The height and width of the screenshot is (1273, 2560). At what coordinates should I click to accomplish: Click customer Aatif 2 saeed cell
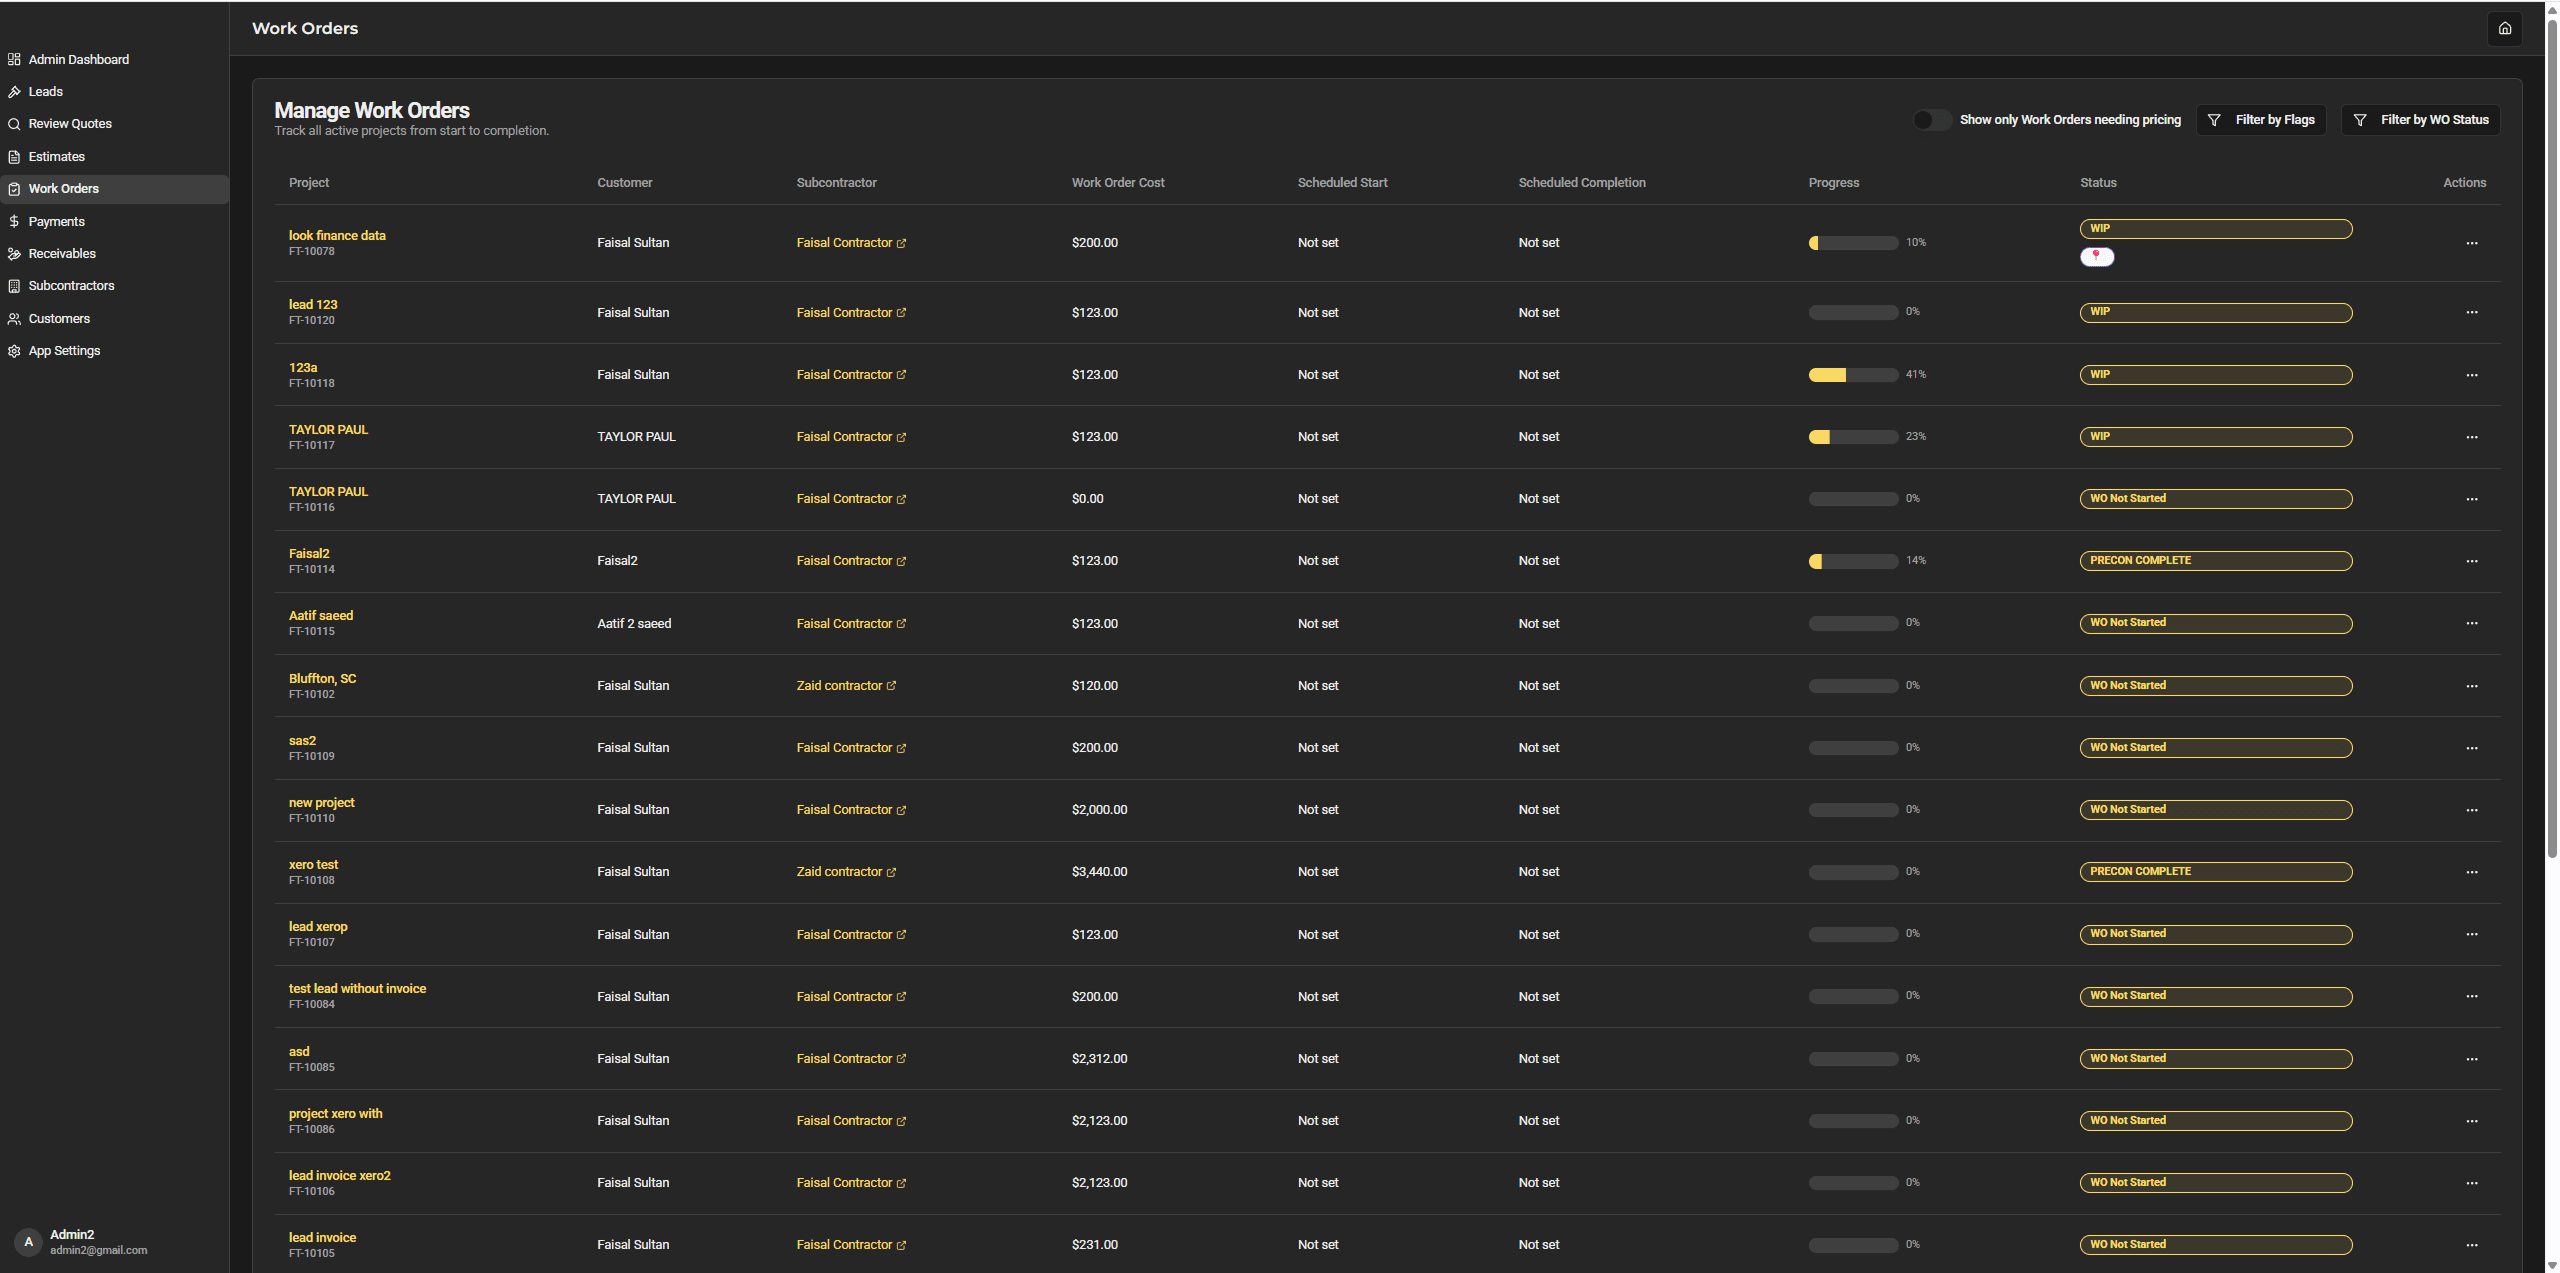634,624
